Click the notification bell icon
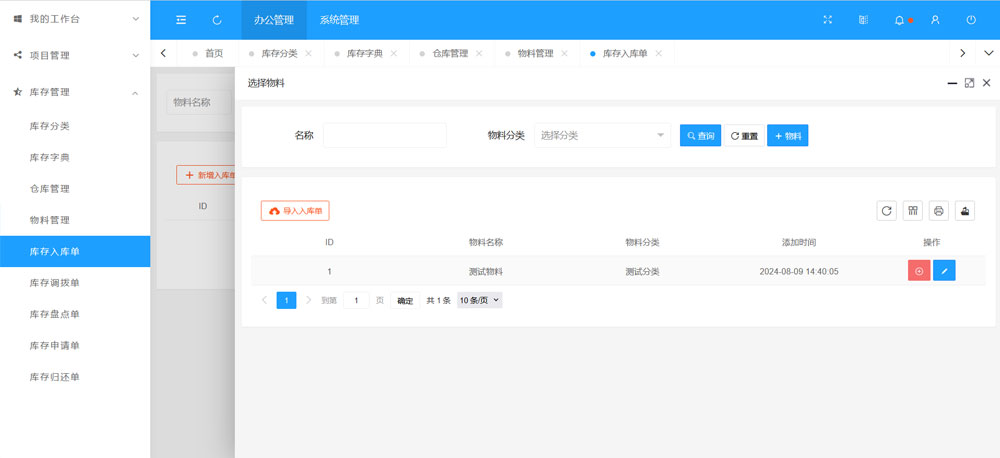The image size is (1000, 458). 899,20
